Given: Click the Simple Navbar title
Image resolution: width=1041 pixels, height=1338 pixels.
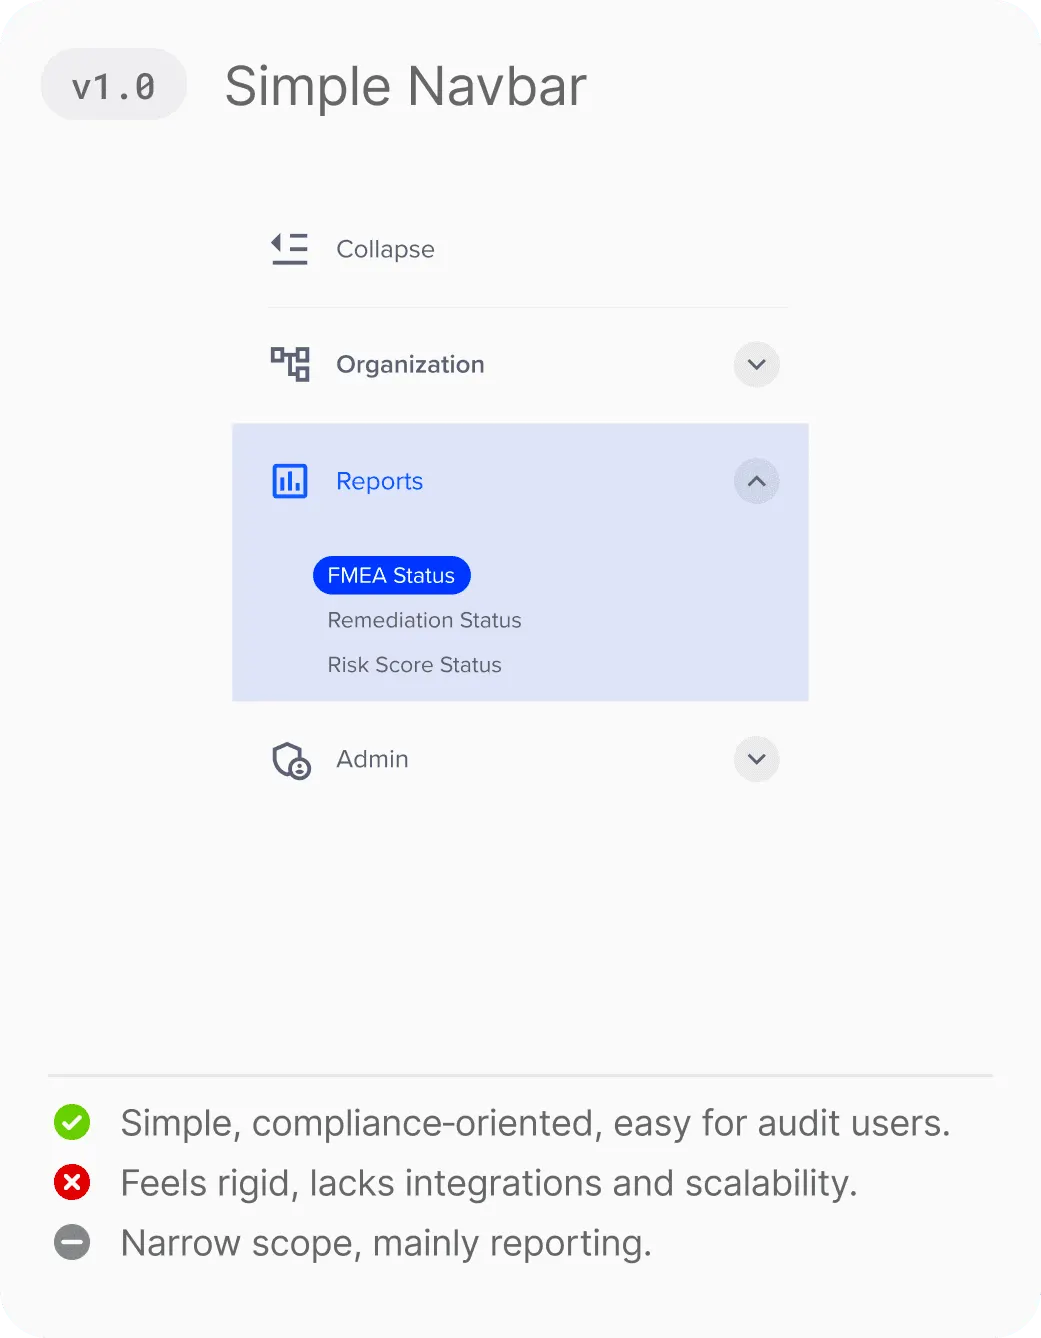Looking at the screenshot, I should pyautogui.click(x=406, y=86).
